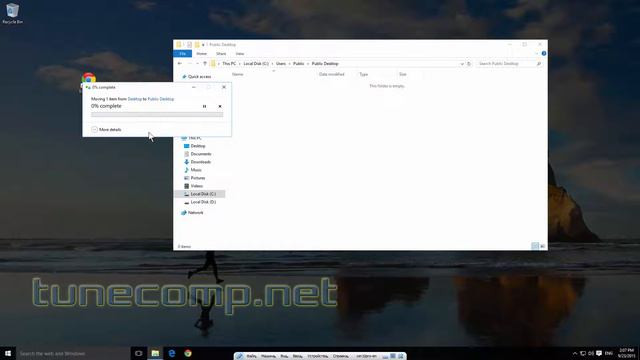Open the File ribbon tab
Screen dimensions: 640x360
tap(182, 53)
